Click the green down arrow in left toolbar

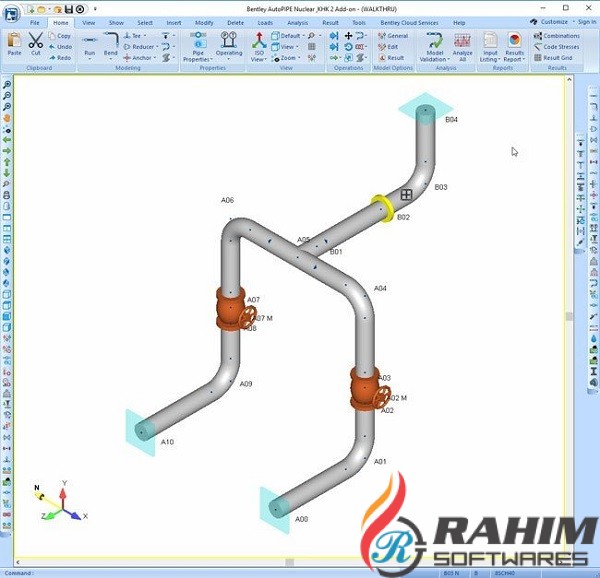click(7, 173)
